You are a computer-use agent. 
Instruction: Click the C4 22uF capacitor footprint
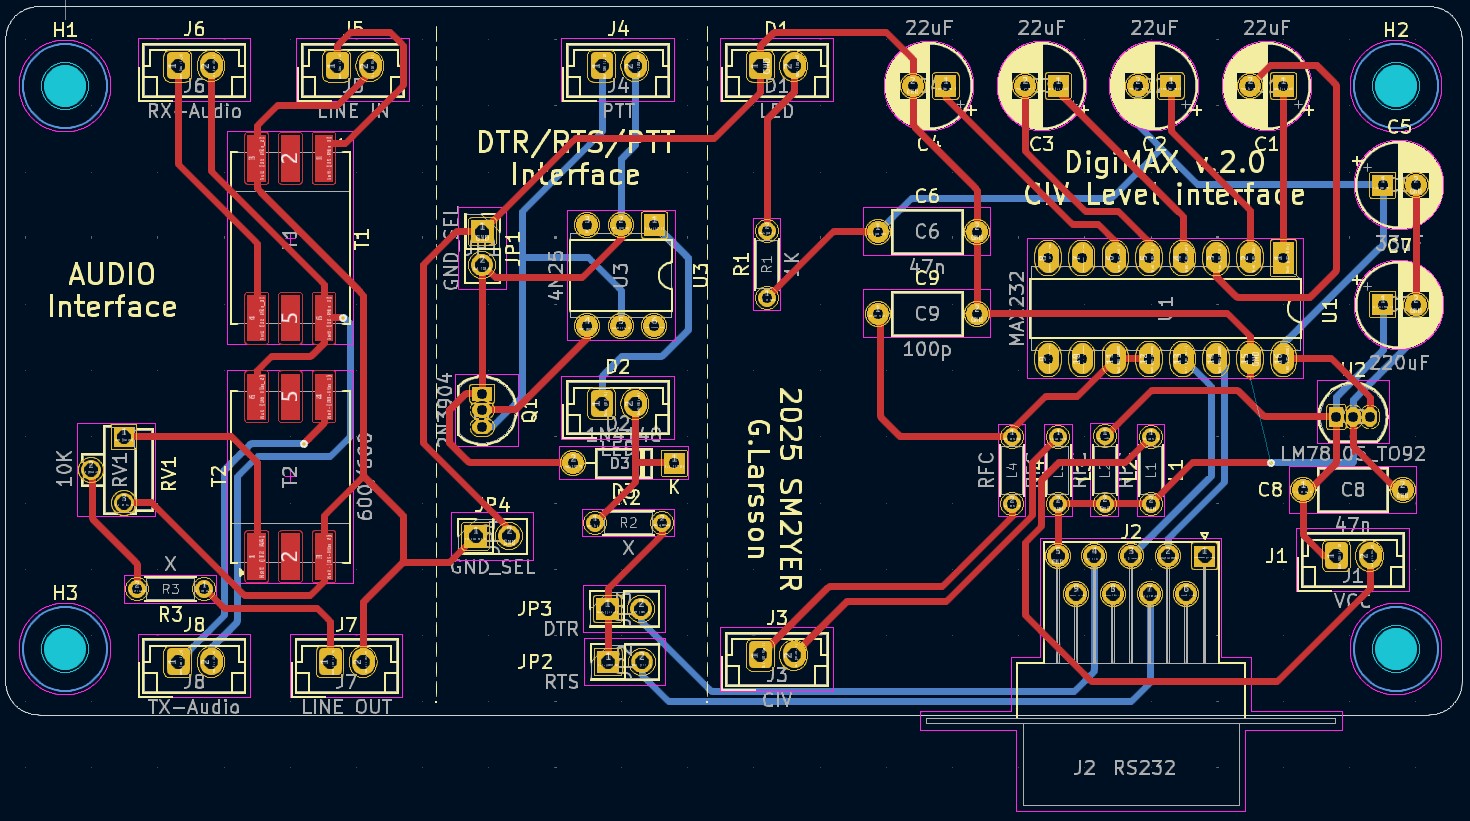click(x=928, y=86)
